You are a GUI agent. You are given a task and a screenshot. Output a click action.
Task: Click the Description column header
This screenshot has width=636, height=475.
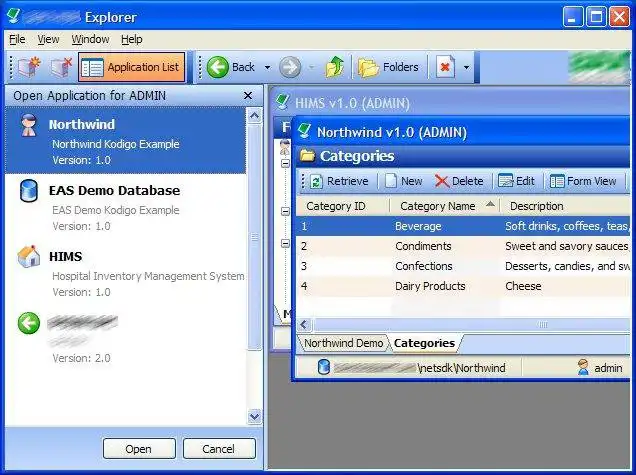click(x=566, y=206)
